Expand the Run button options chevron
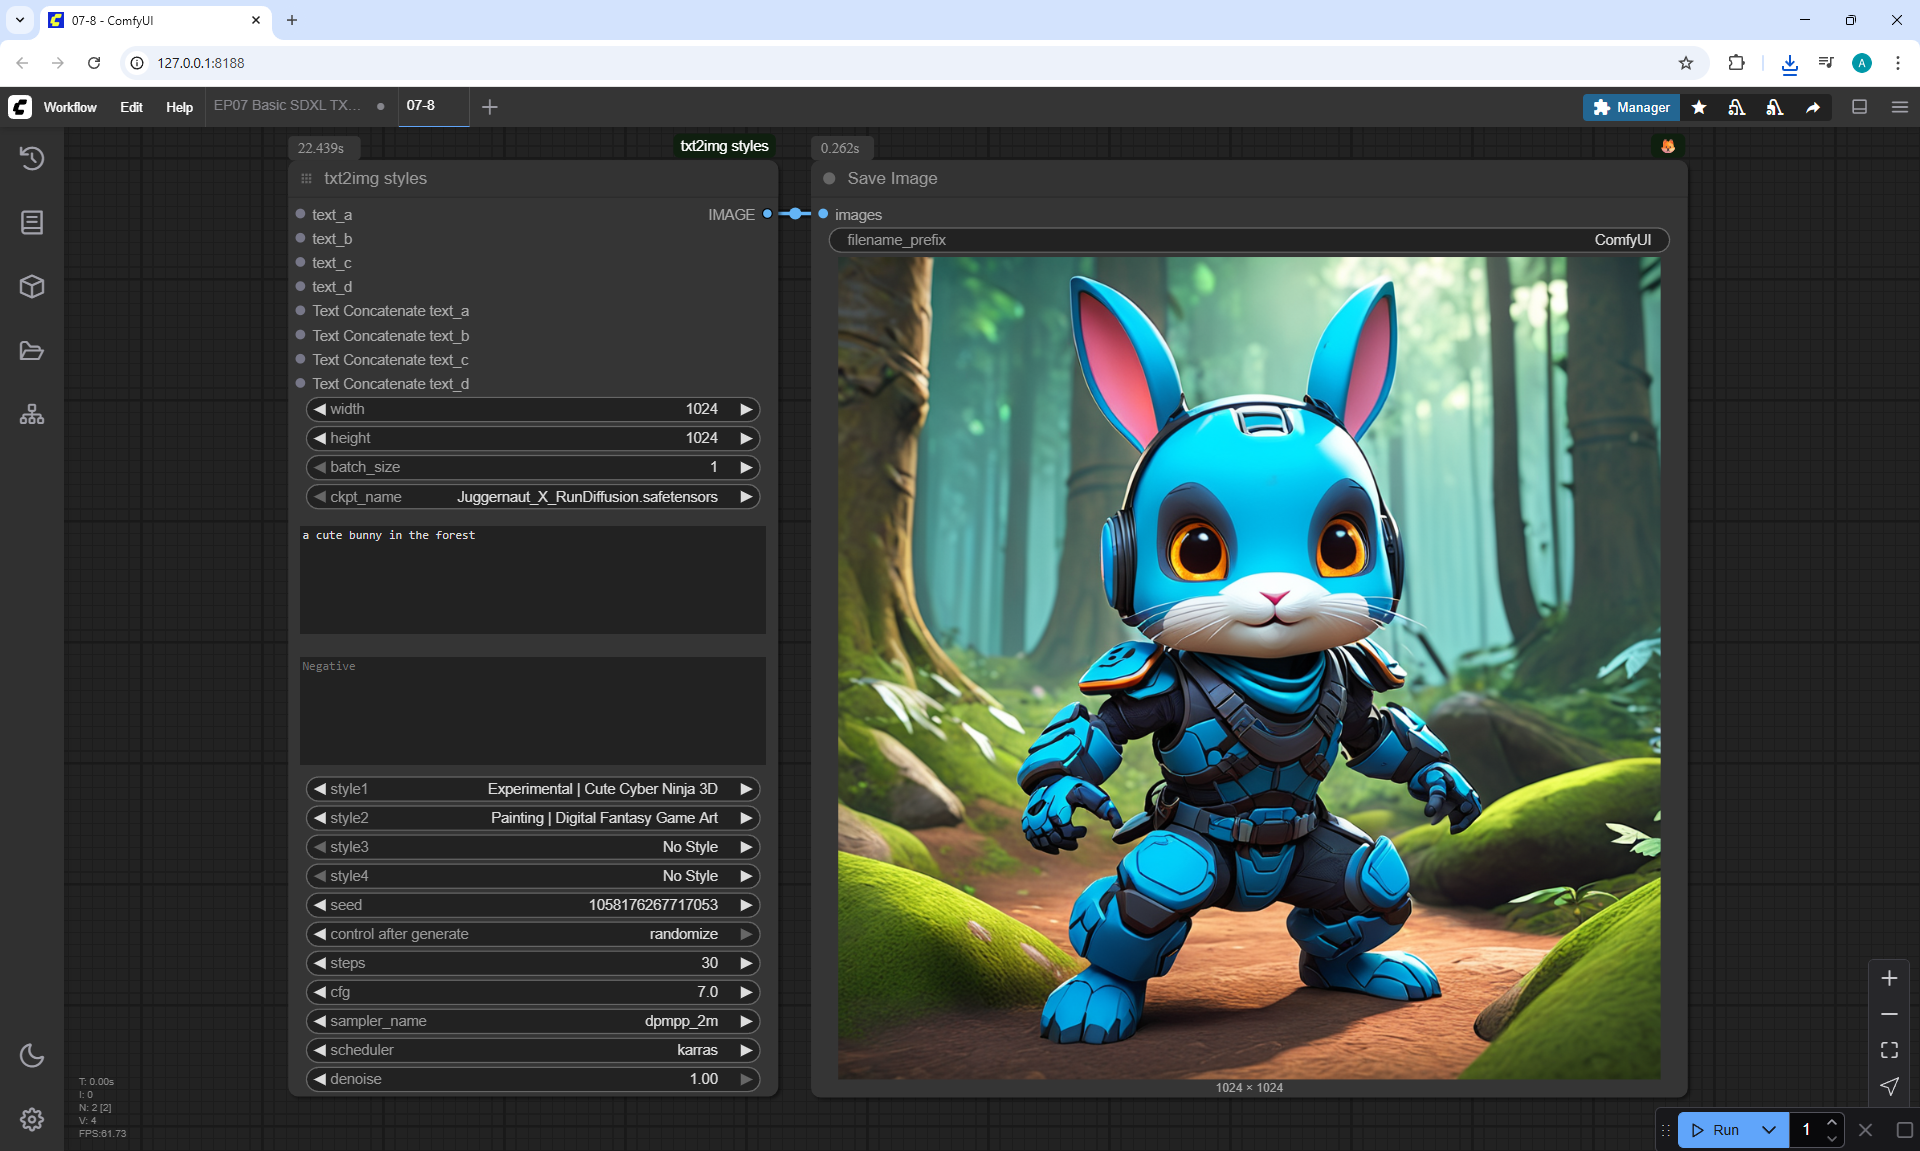Image resolution: width=1920 pixels, height=1151 pixels. tap(1769, 1130)
